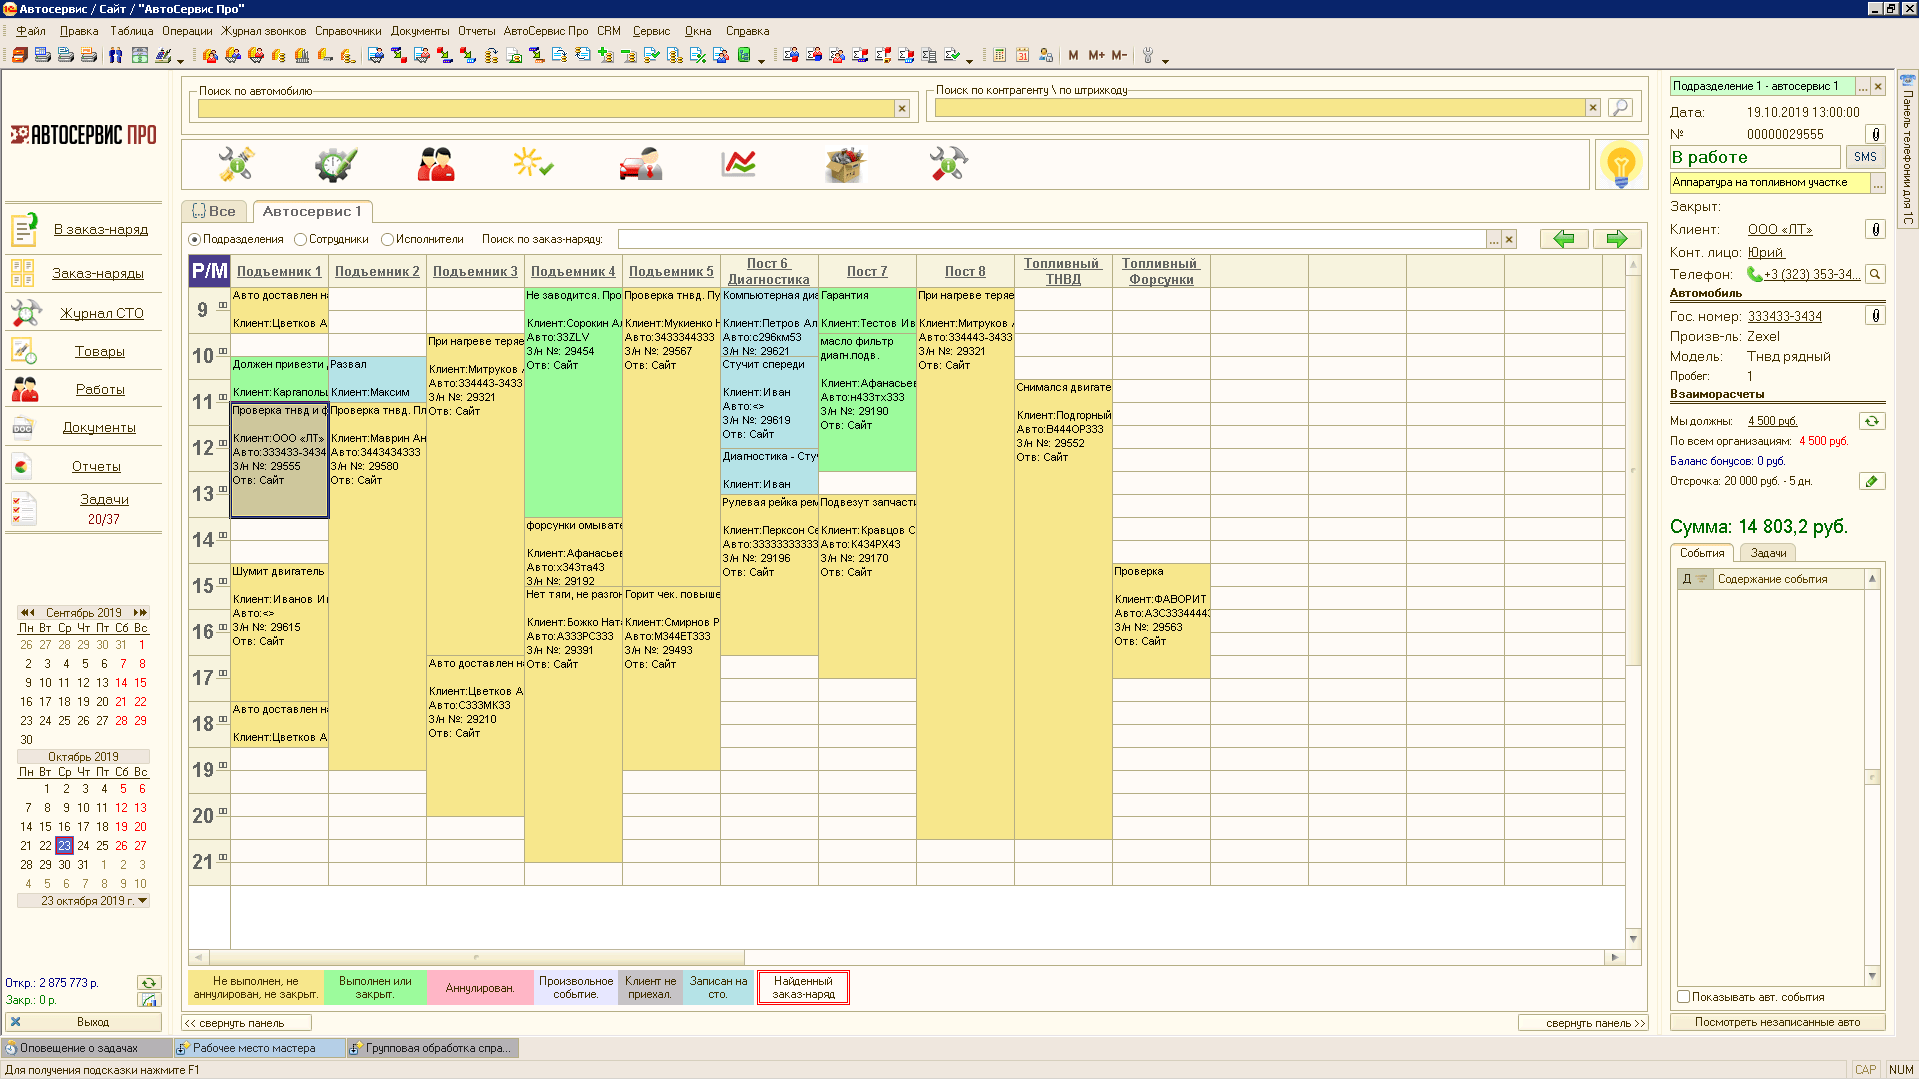
Task: Select the Сотрудники radio button
Action: 301,240
